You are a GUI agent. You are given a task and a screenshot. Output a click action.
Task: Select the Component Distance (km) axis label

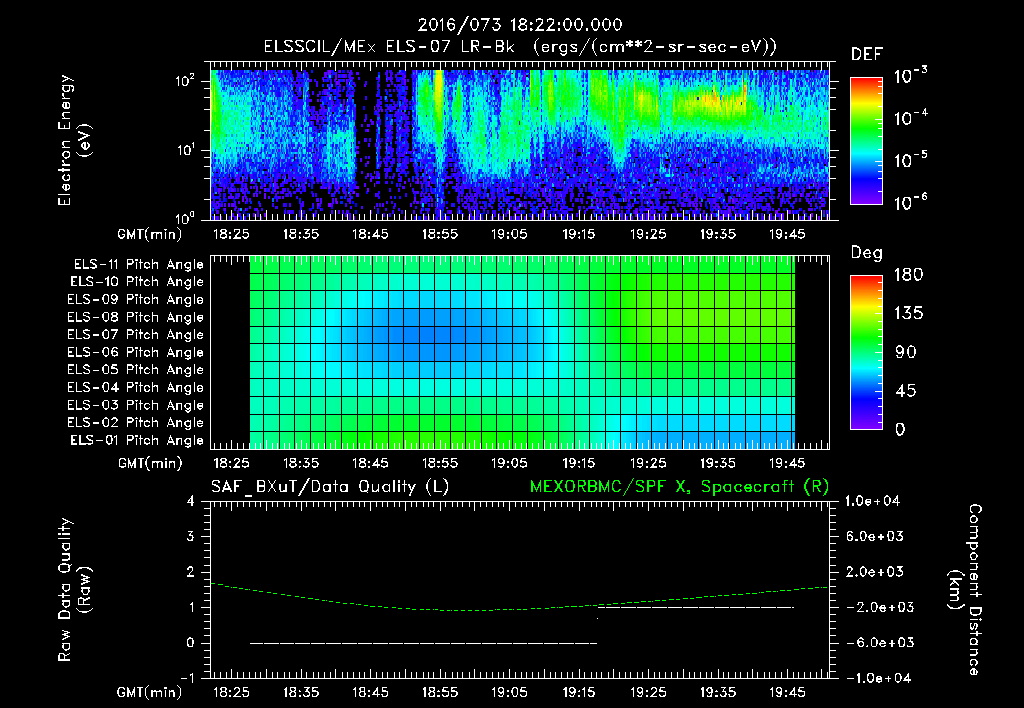(965, 590)
